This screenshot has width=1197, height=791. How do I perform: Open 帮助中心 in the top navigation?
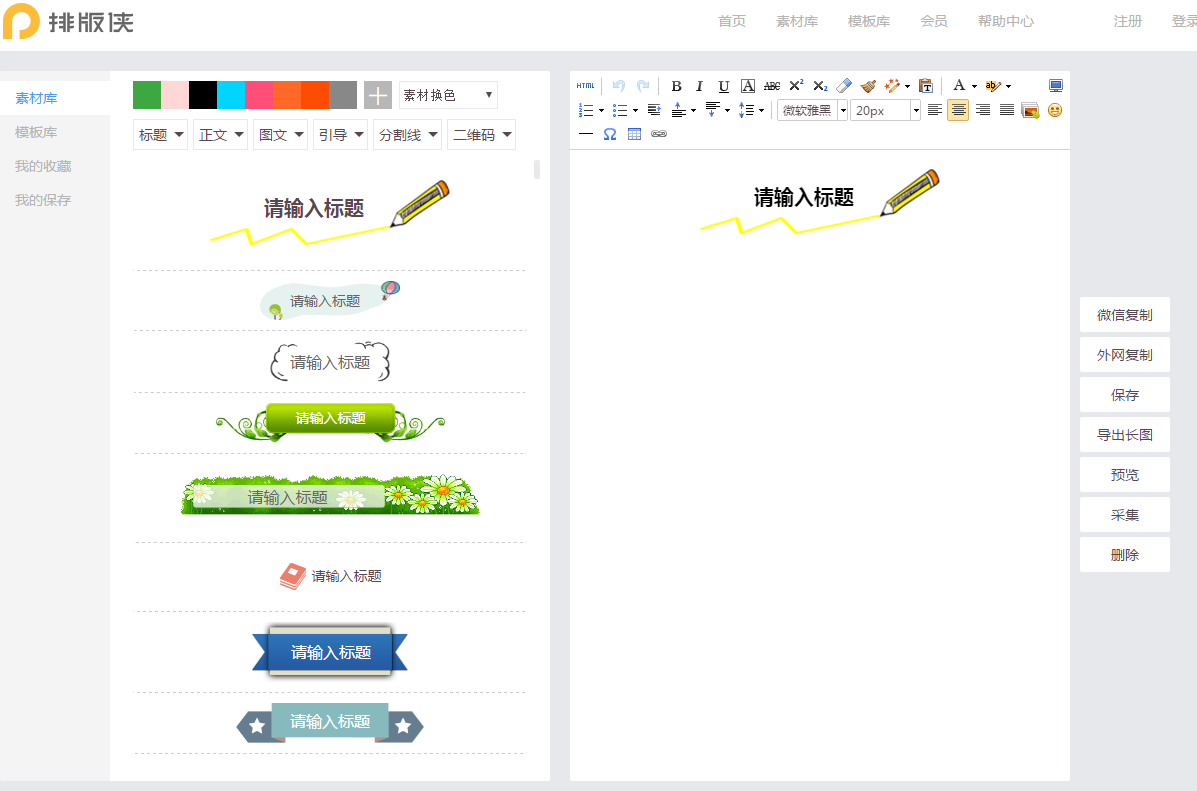pos(1005,21)
